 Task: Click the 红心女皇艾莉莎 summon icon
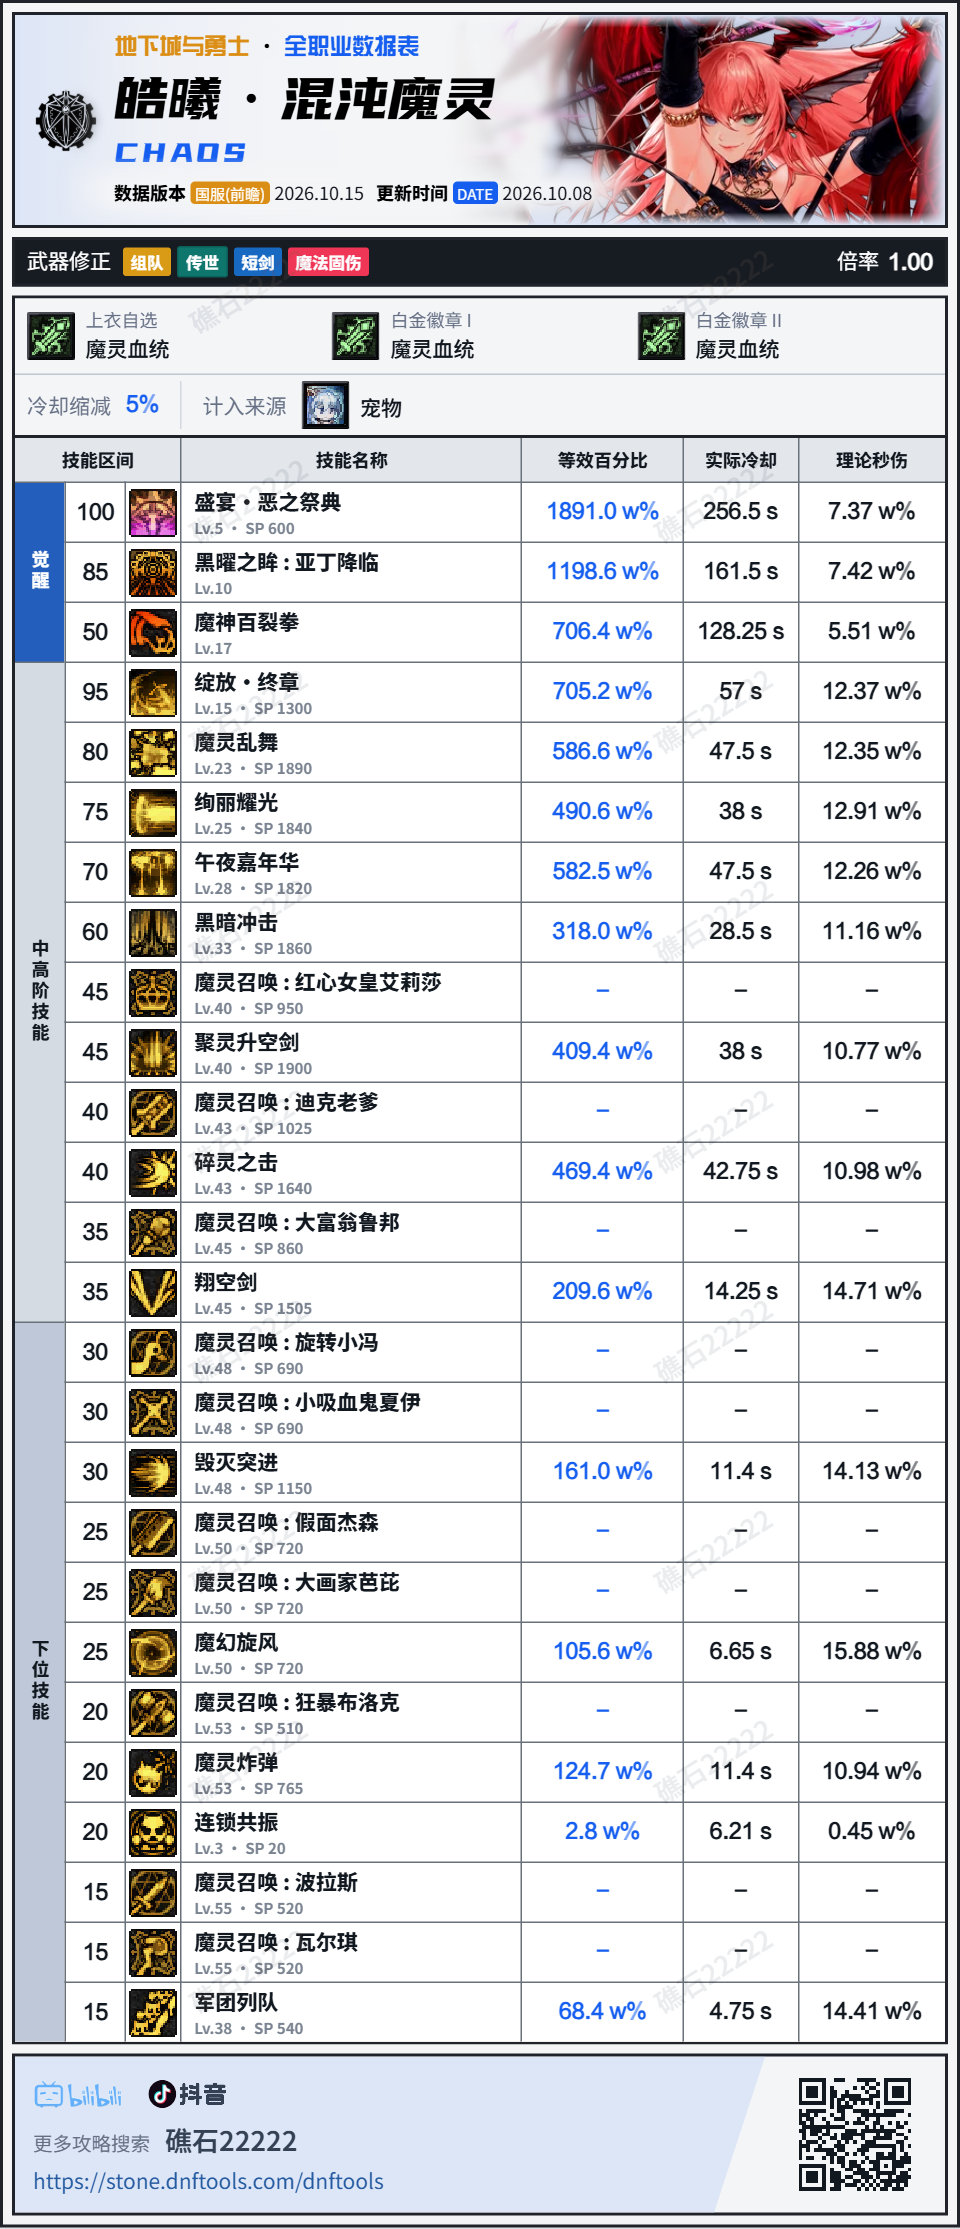153,992
